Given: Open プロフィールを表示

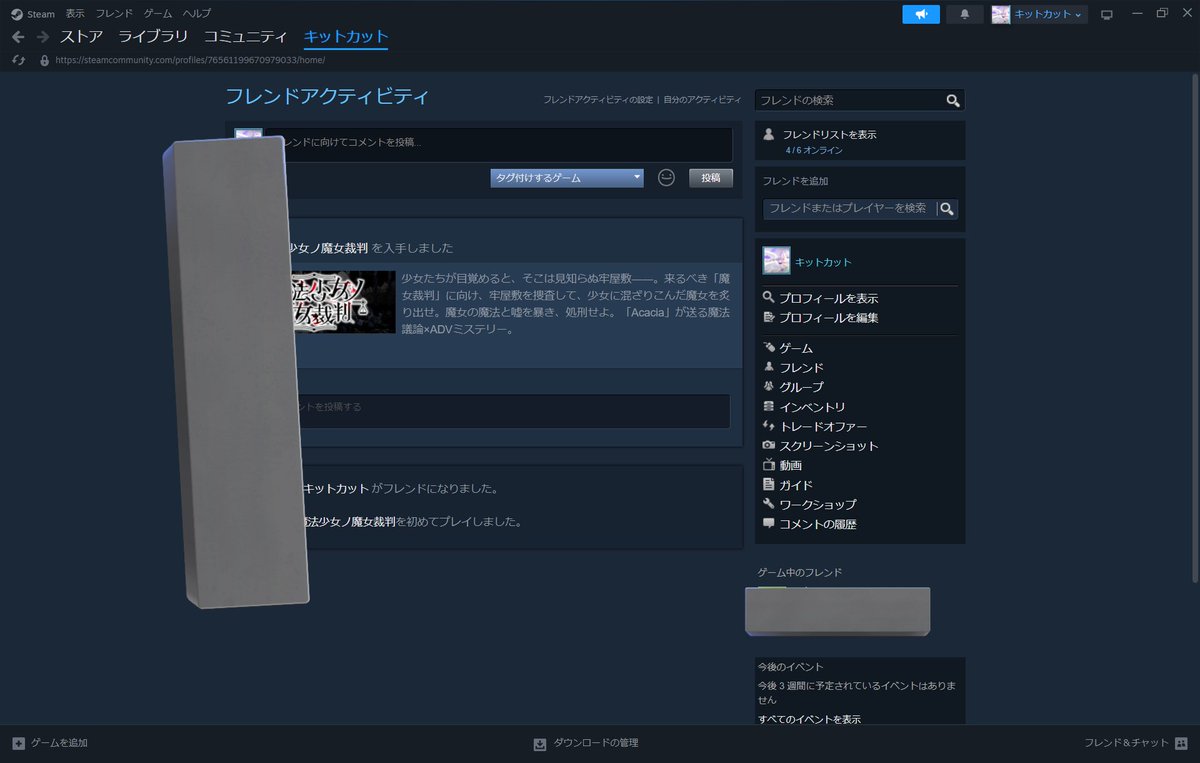Looking at the screenshot, I should coord(828,298).
